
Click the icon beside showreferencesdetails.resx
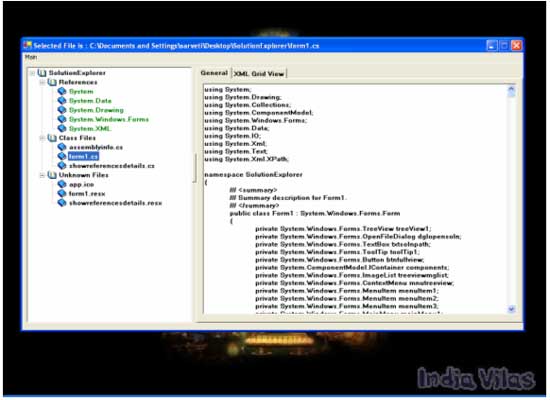point(62,203)
